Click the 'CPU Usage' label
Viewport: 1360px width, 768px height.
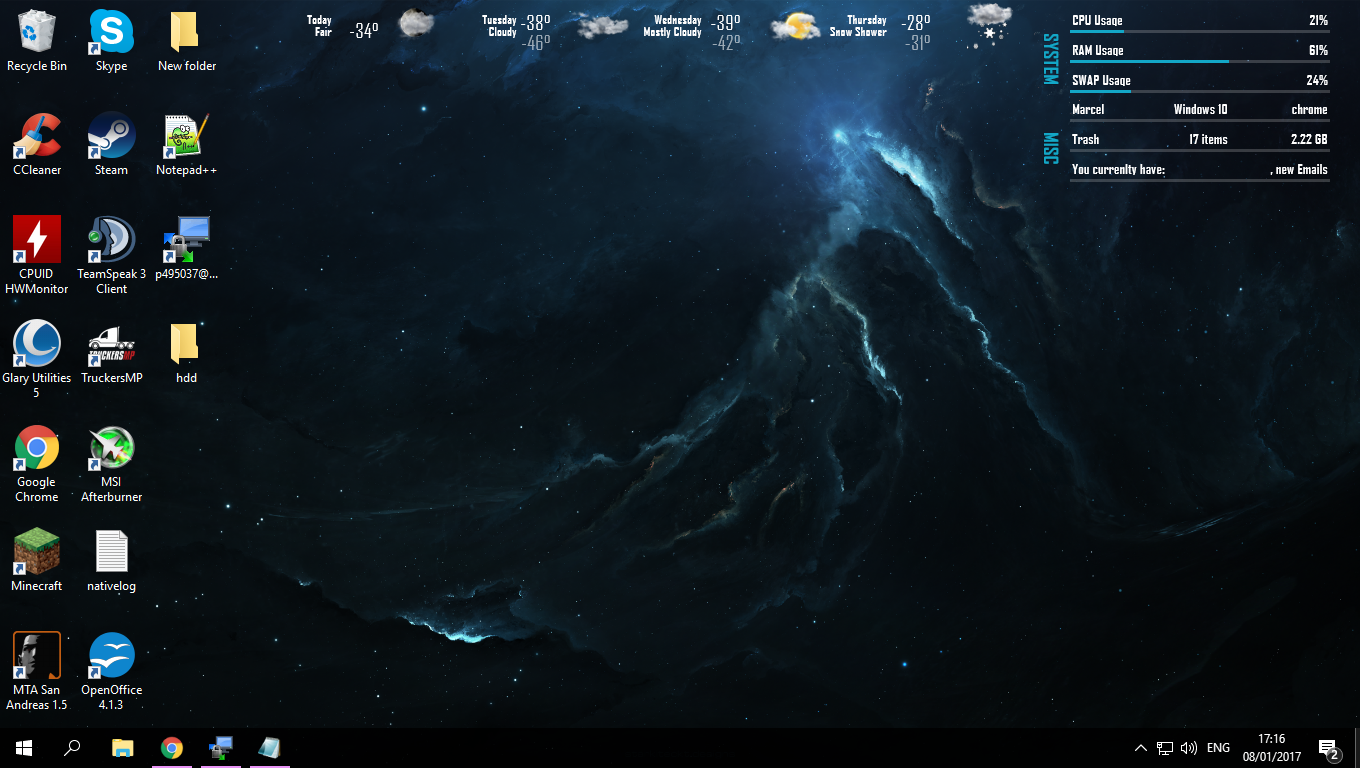tap(1097, 20)
